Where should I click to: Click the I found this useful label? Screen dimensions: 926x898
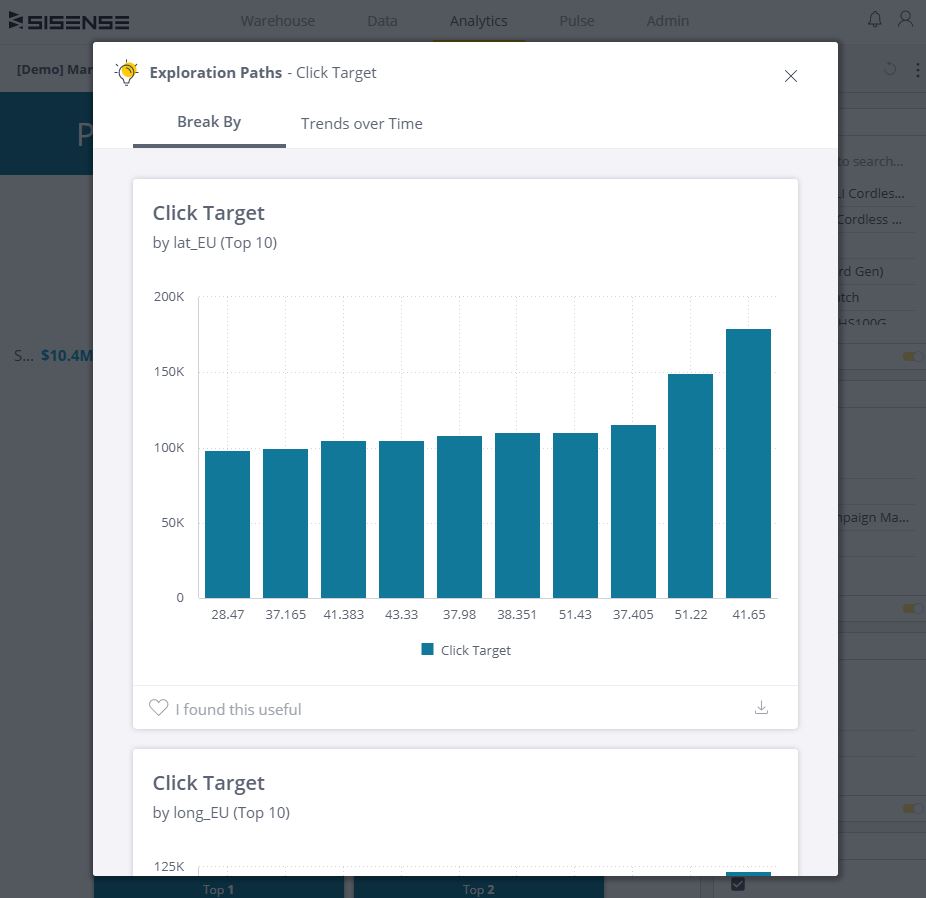coord(238,709)
